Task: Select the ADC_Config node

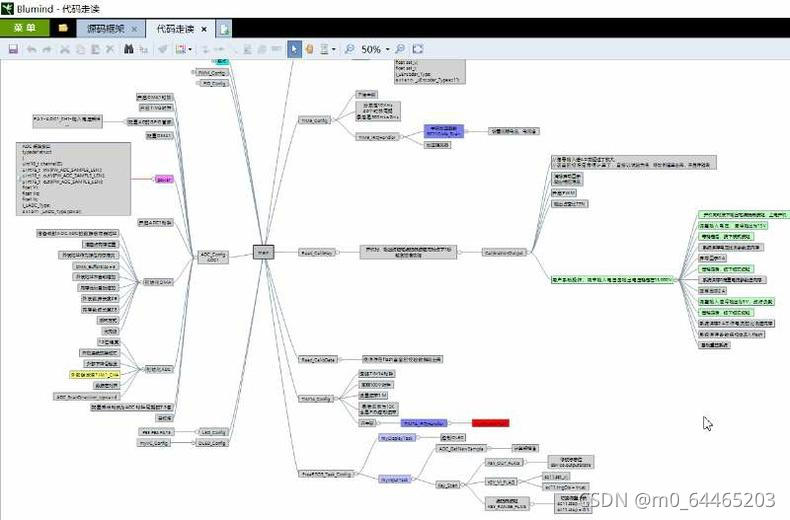Action: pos(213,257)
